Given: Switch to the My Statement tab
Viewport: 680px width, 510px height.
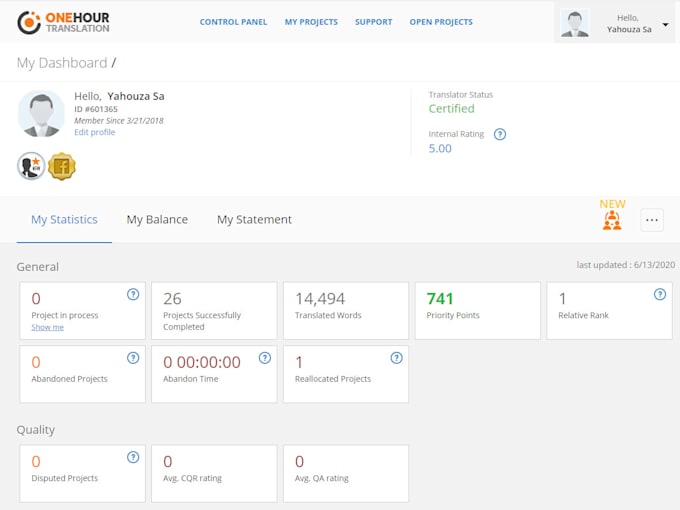Looking at the screenshot, I should point(254,220).
